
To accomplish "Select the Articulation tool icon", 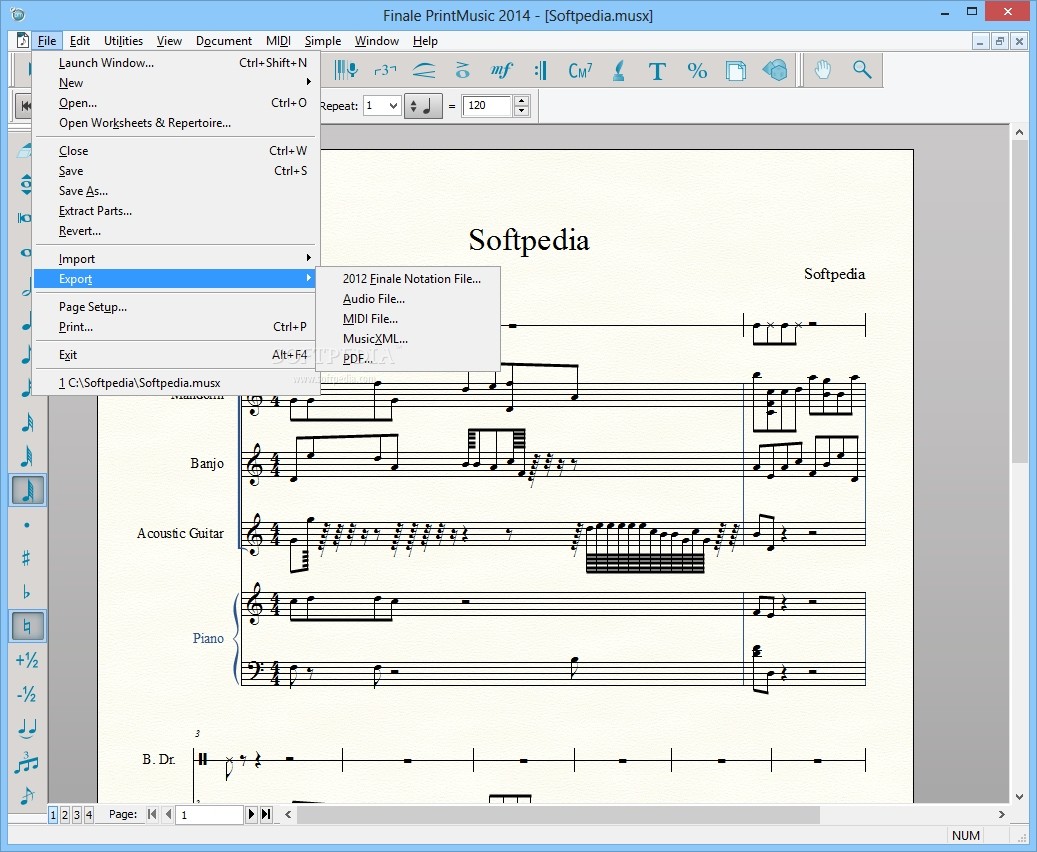I will [x=462, y=69].
